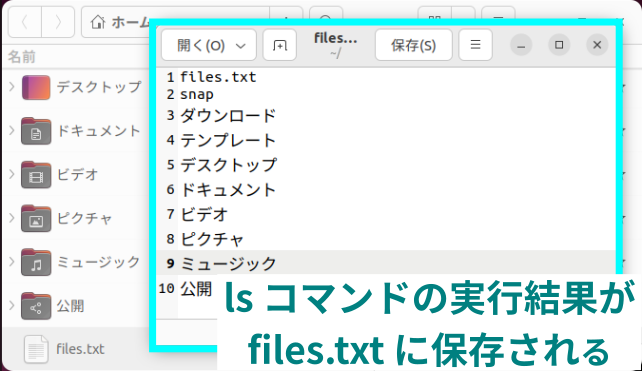Screen dimensions: 642x371
Task: Place cursor on line 2 snap in editor
Action: point(197,95)
